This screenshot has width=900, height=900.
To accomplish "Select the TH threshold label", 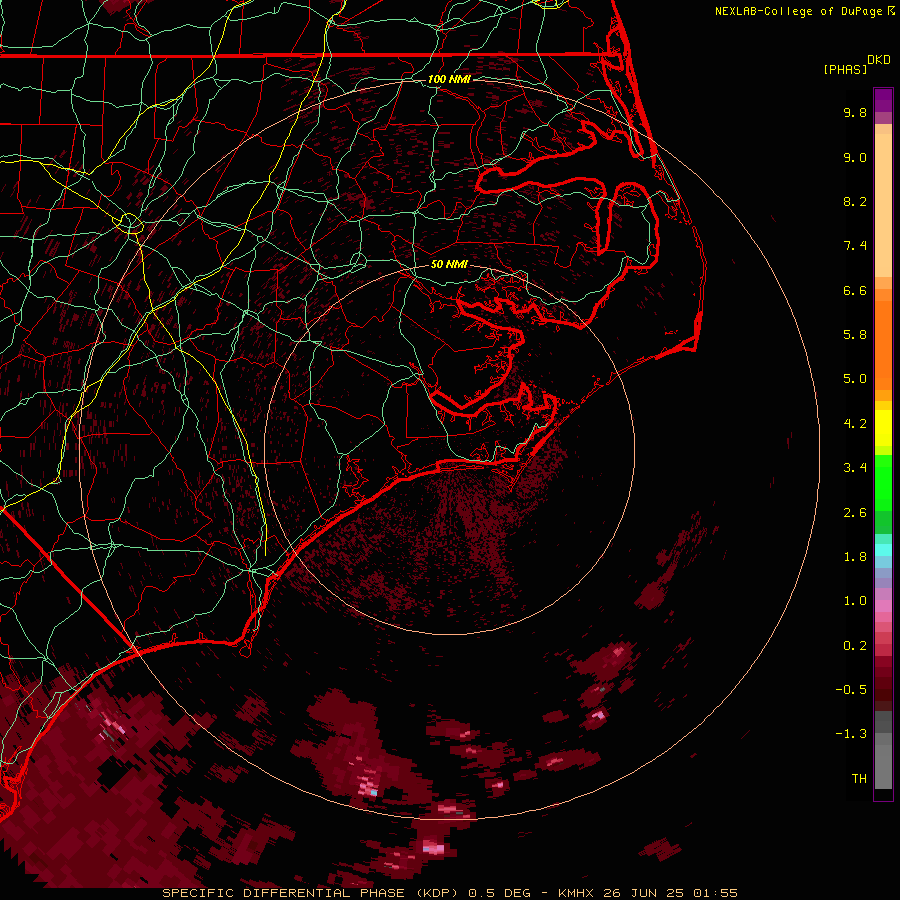I will (859, 779).
